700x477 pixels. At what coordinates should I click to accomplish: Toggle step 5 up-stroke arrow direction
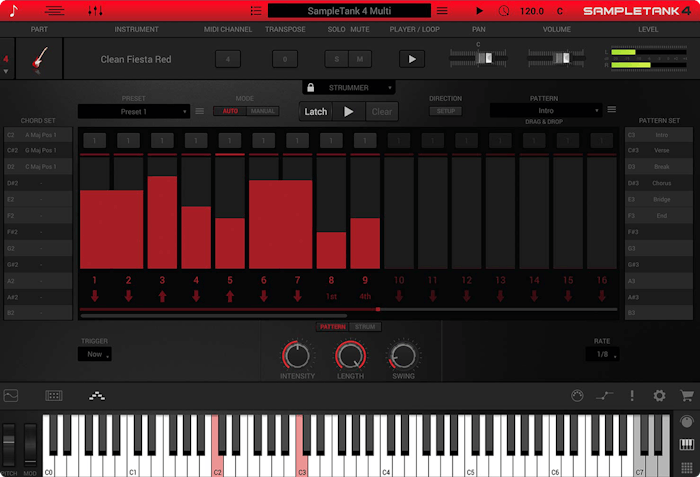click(x=230, y=296)
